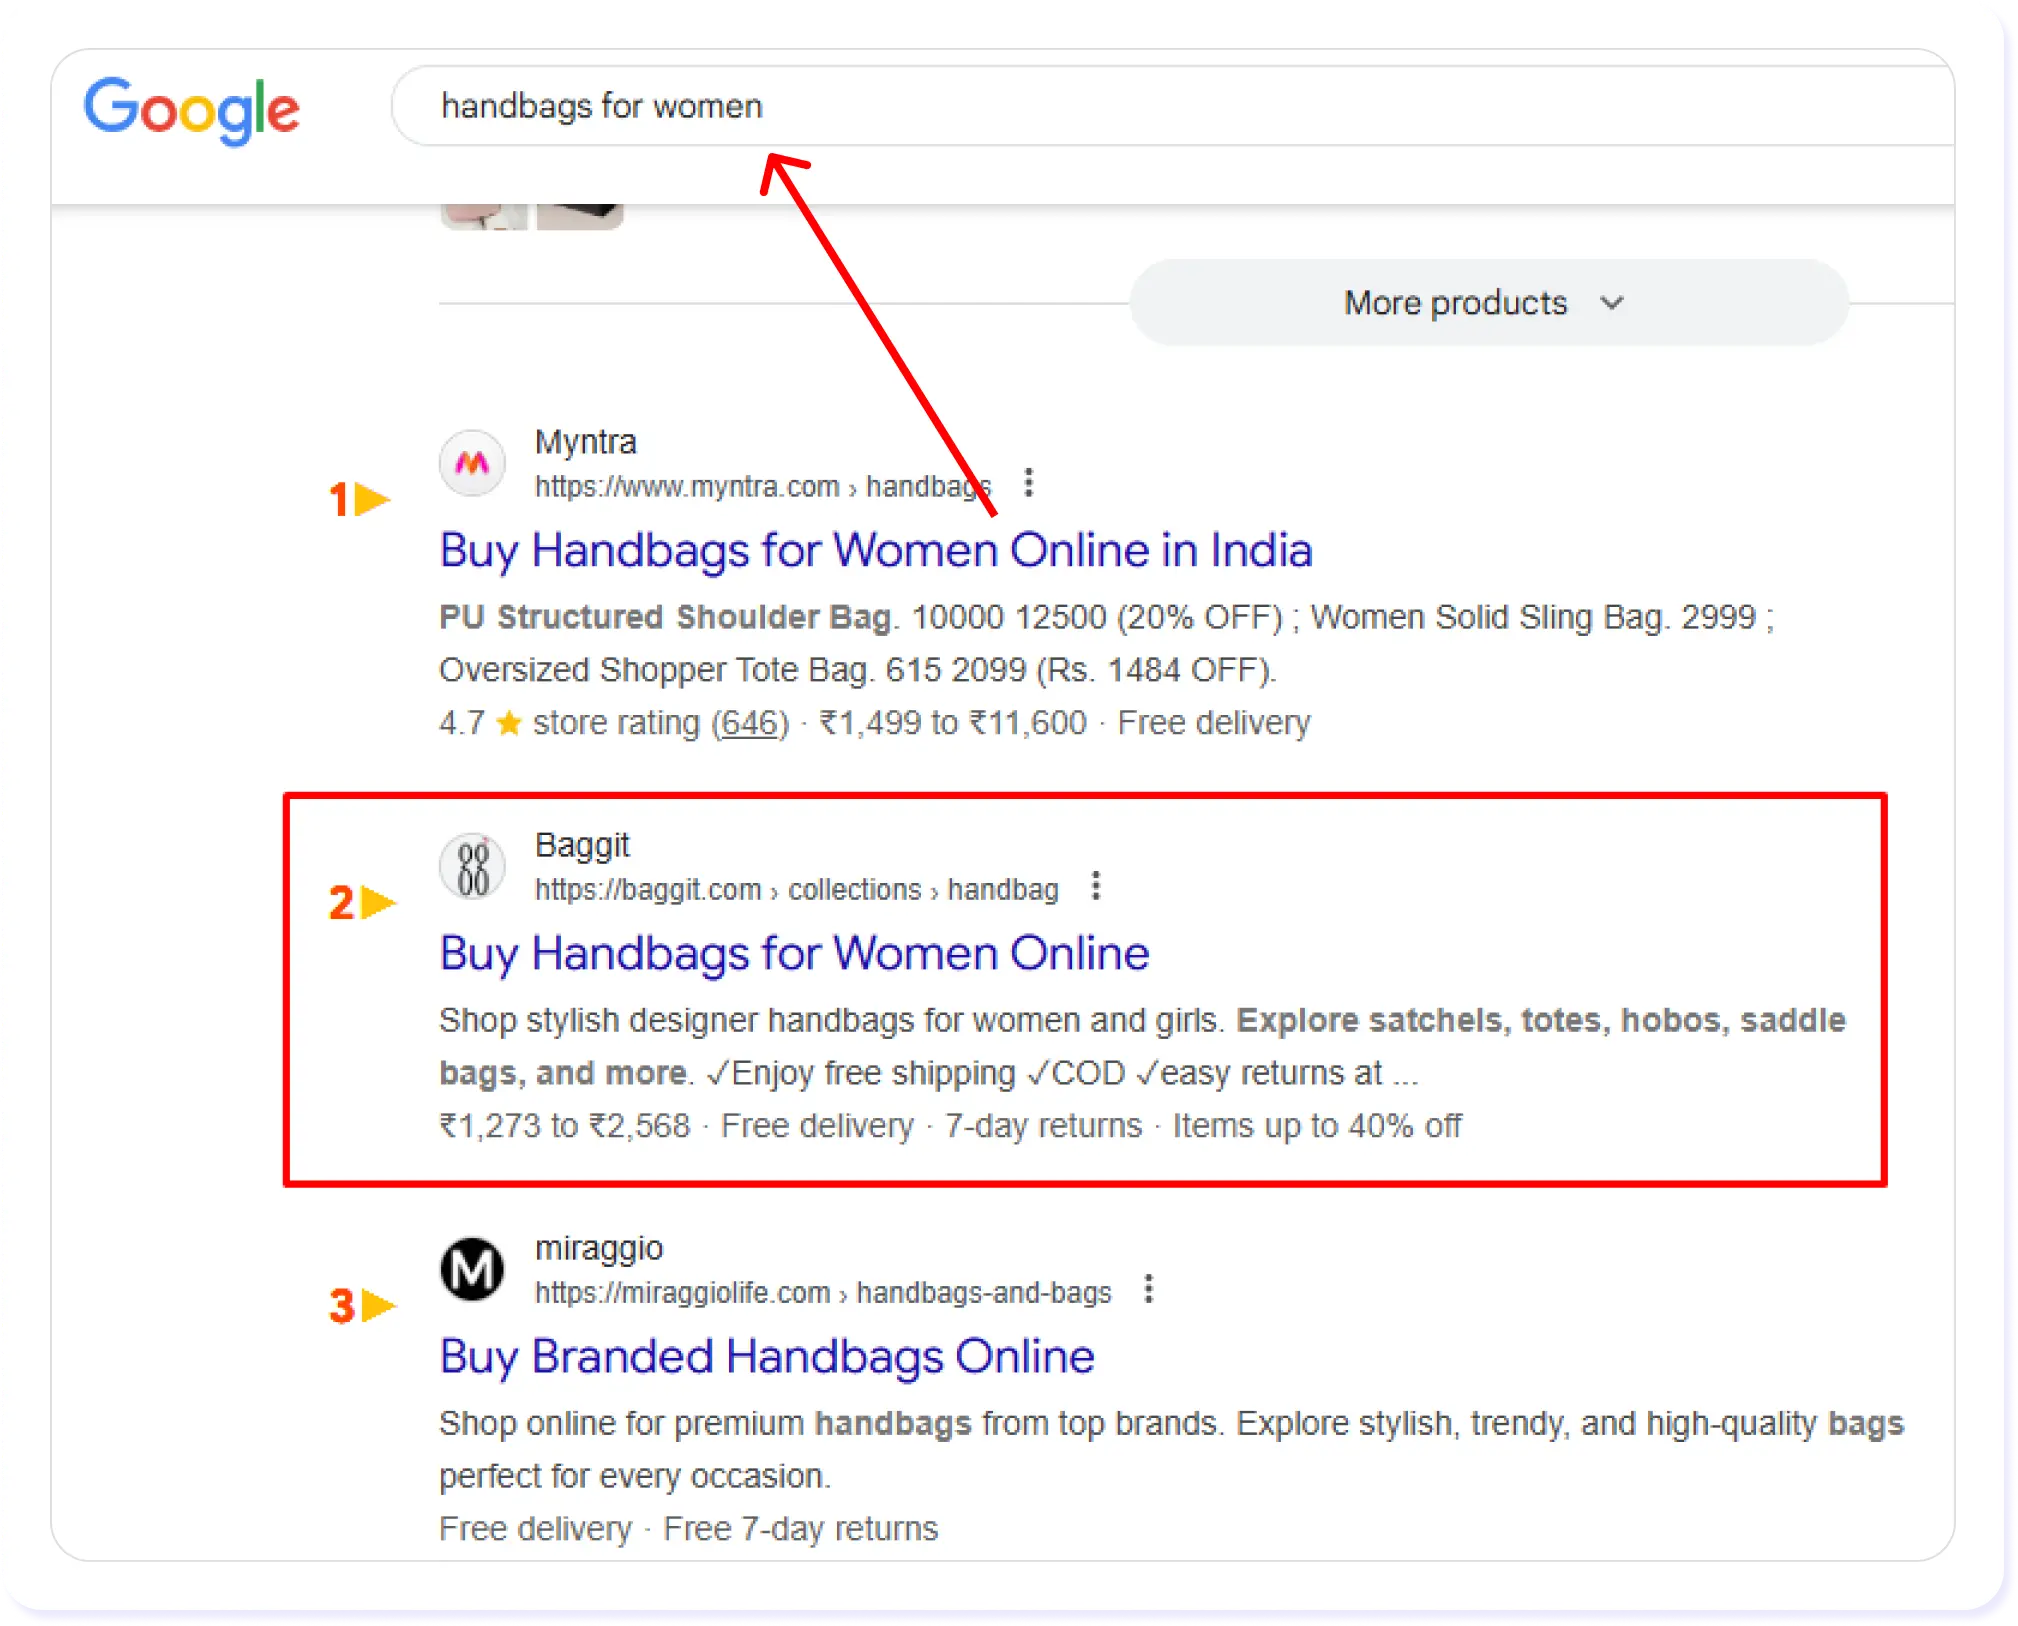Open three-dot menu for miraggio result

coord(1149,1289)
